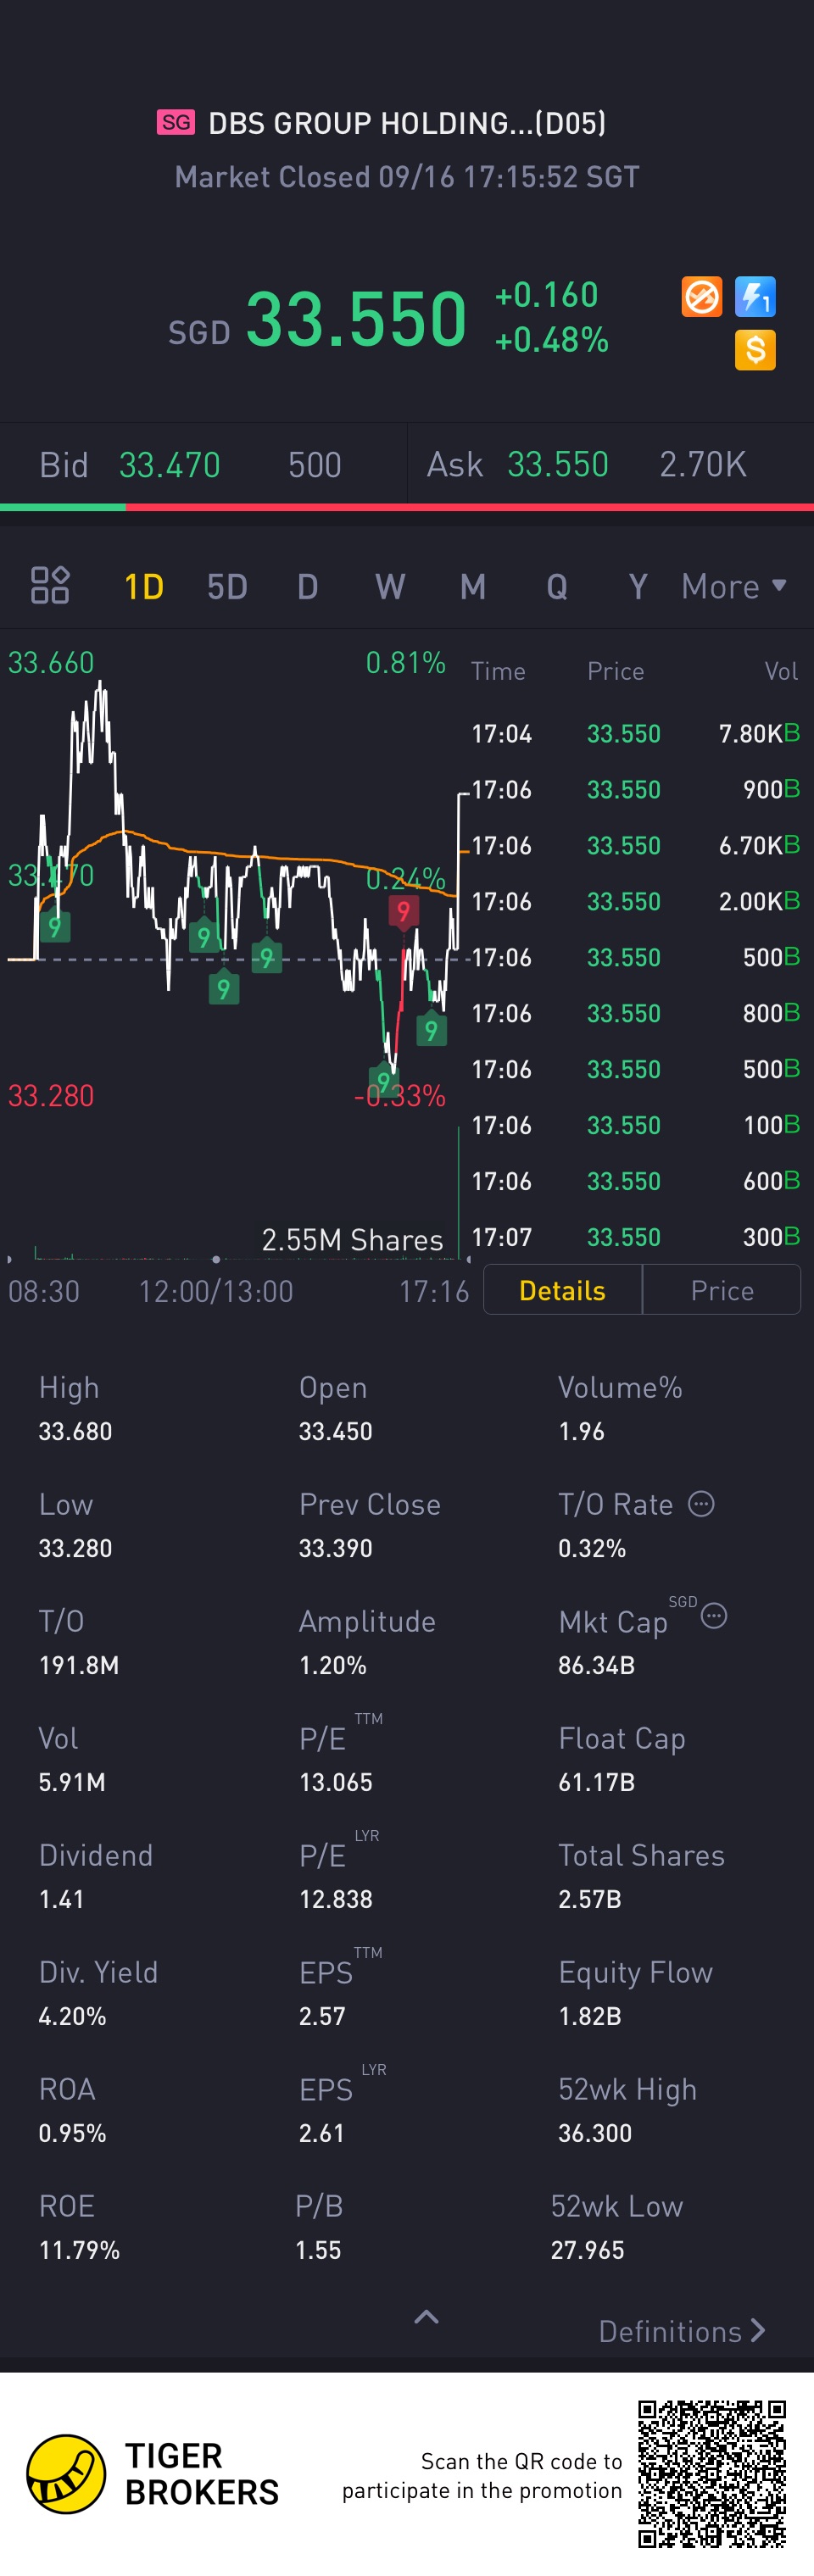
Task: Tap the yellow dollar sign badge icon
Action: [x=755, y=350]
